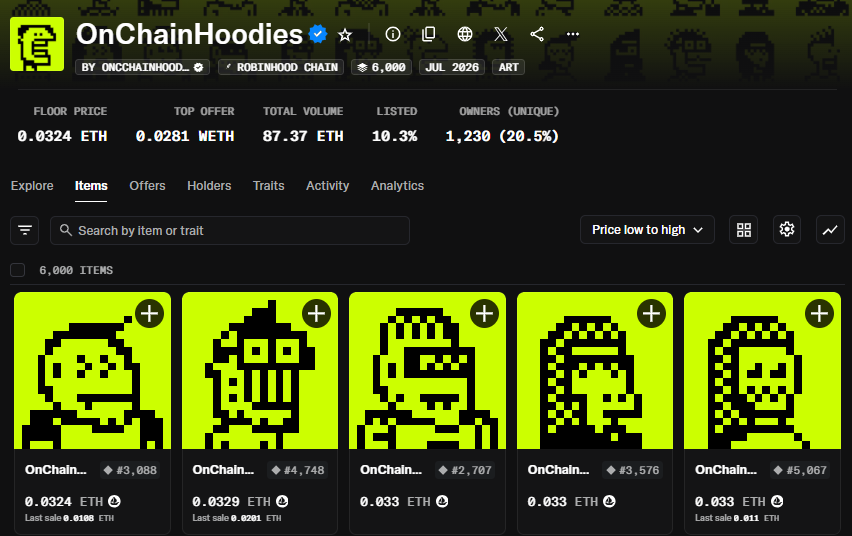Screen dimensions: 852x536
Task: Click the 0.0329 ETH price on item #4,748
Action: pyautogui.click(x=231, y=501)
